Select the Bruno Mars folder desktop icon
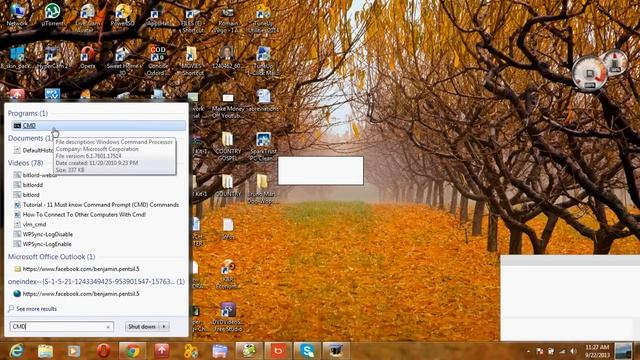The image size is (640, 360). [263, 189]
